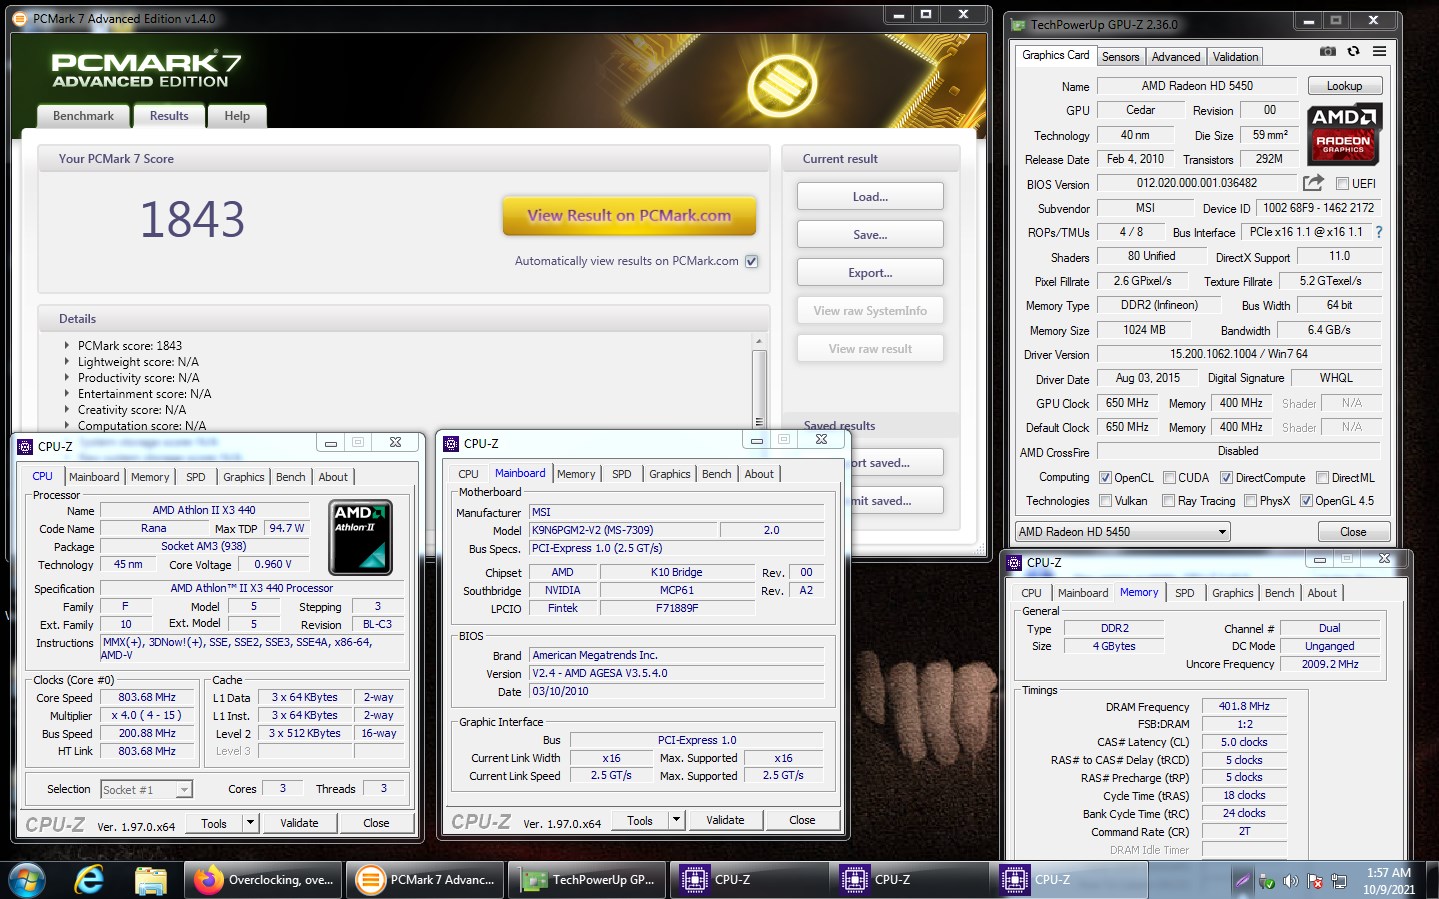The width and height of the screenshot is (1439, 899).
Task: Expand the Entertainment score item
Action: coord(67,394)
